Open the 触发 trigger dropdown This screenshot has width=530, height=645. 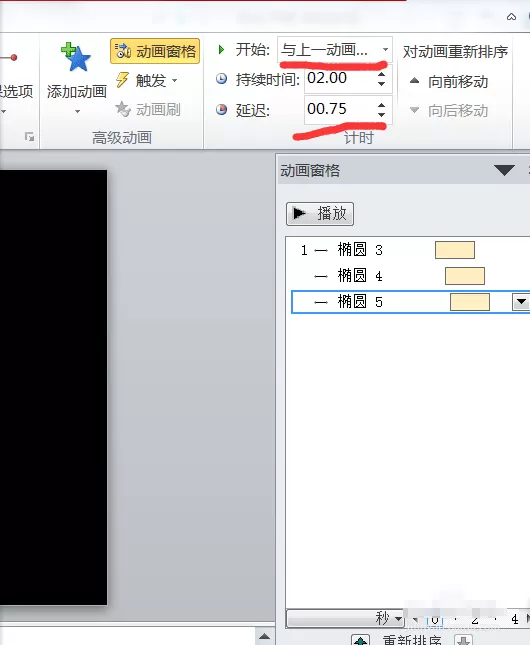147,80
